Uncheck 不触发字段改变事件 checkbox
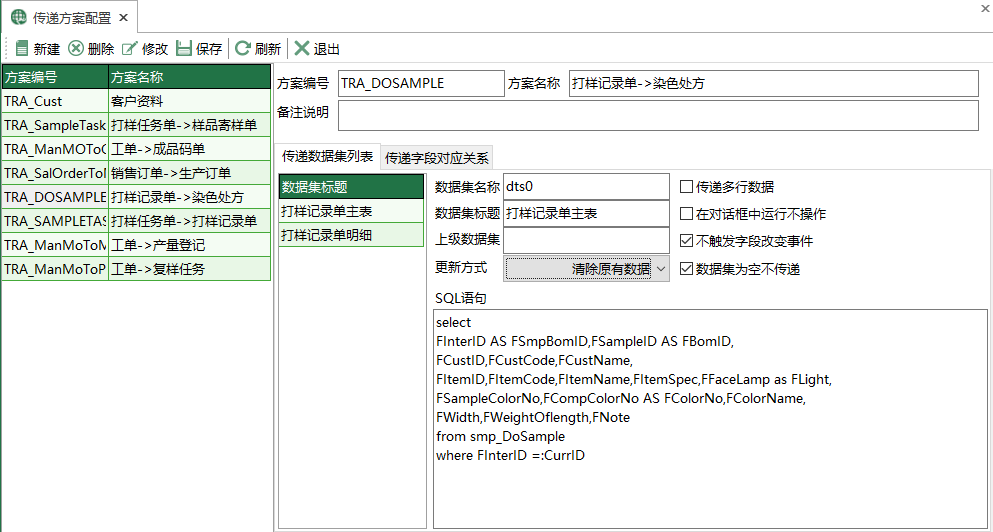 point(686,241)
